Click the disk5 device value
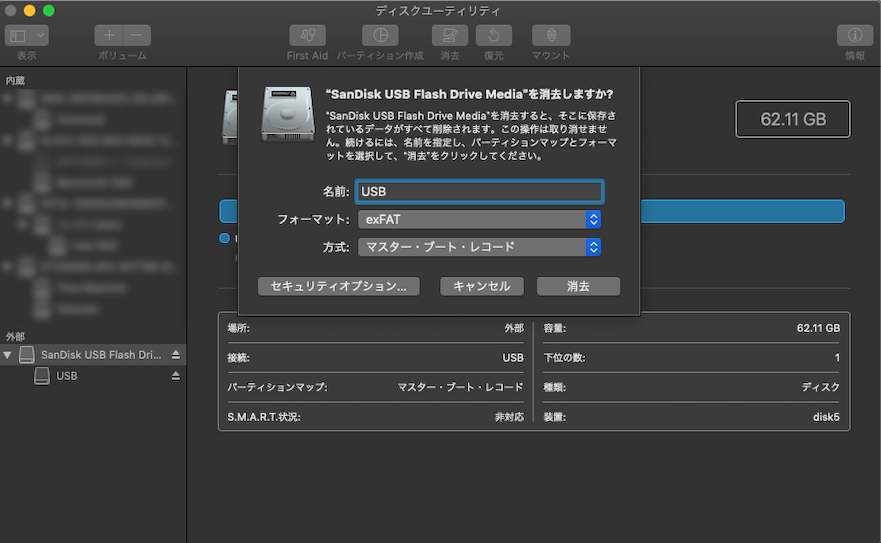 click(x=826, y=417)
